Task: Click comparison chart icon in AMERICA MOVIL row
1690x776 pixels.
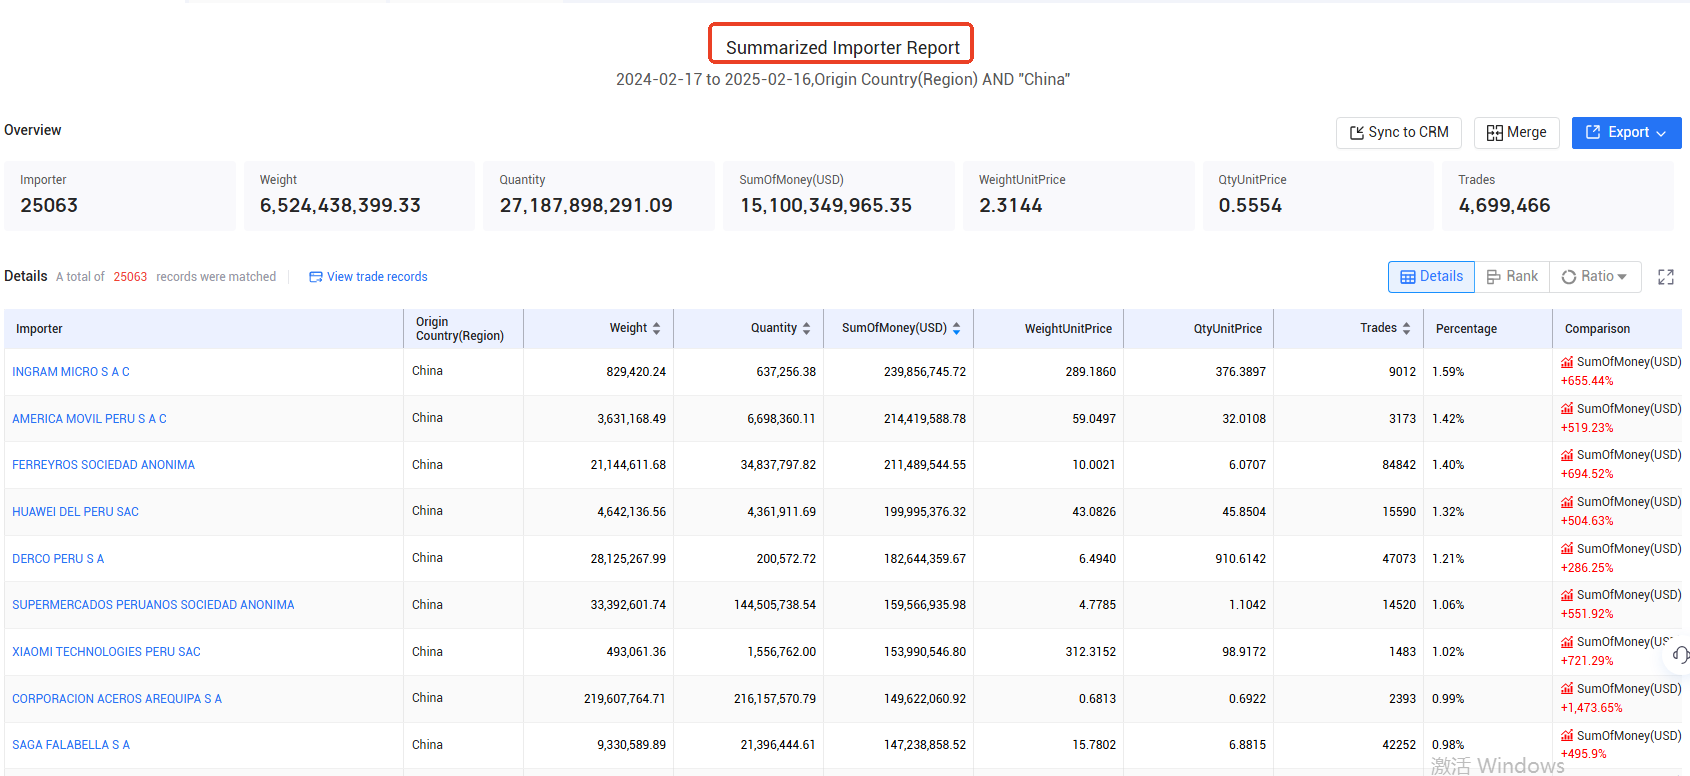Action: tap(1567, 409)
